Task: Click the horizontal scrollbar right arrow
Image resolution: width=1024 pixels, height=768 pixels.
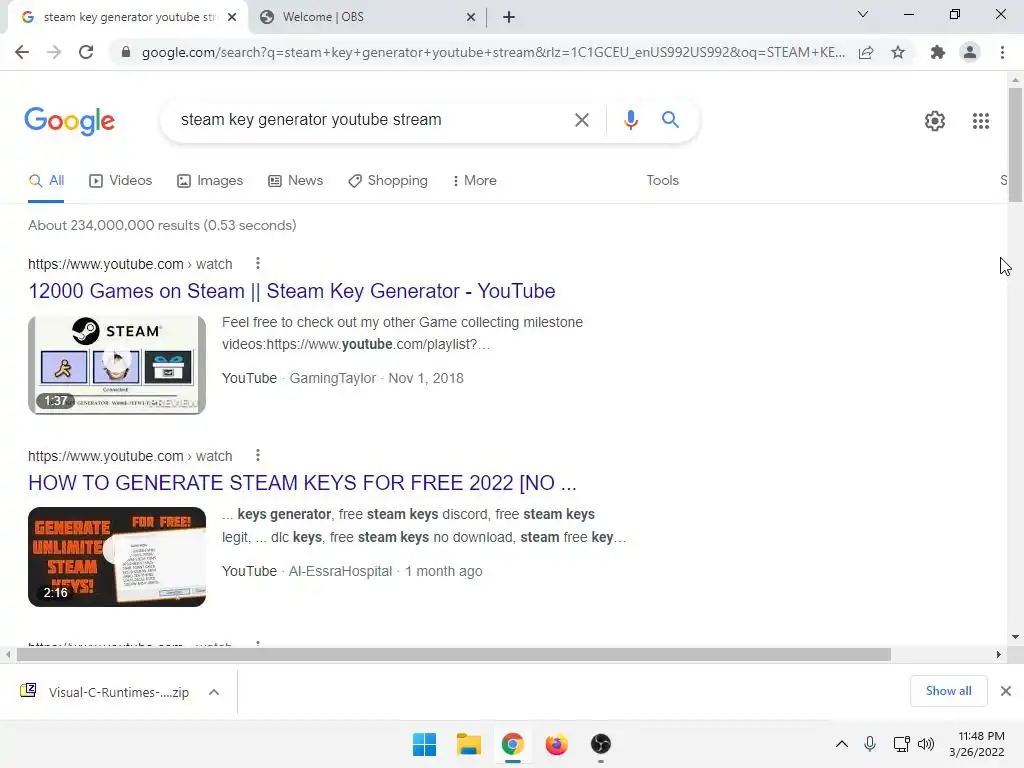Action: coord(999,654)
